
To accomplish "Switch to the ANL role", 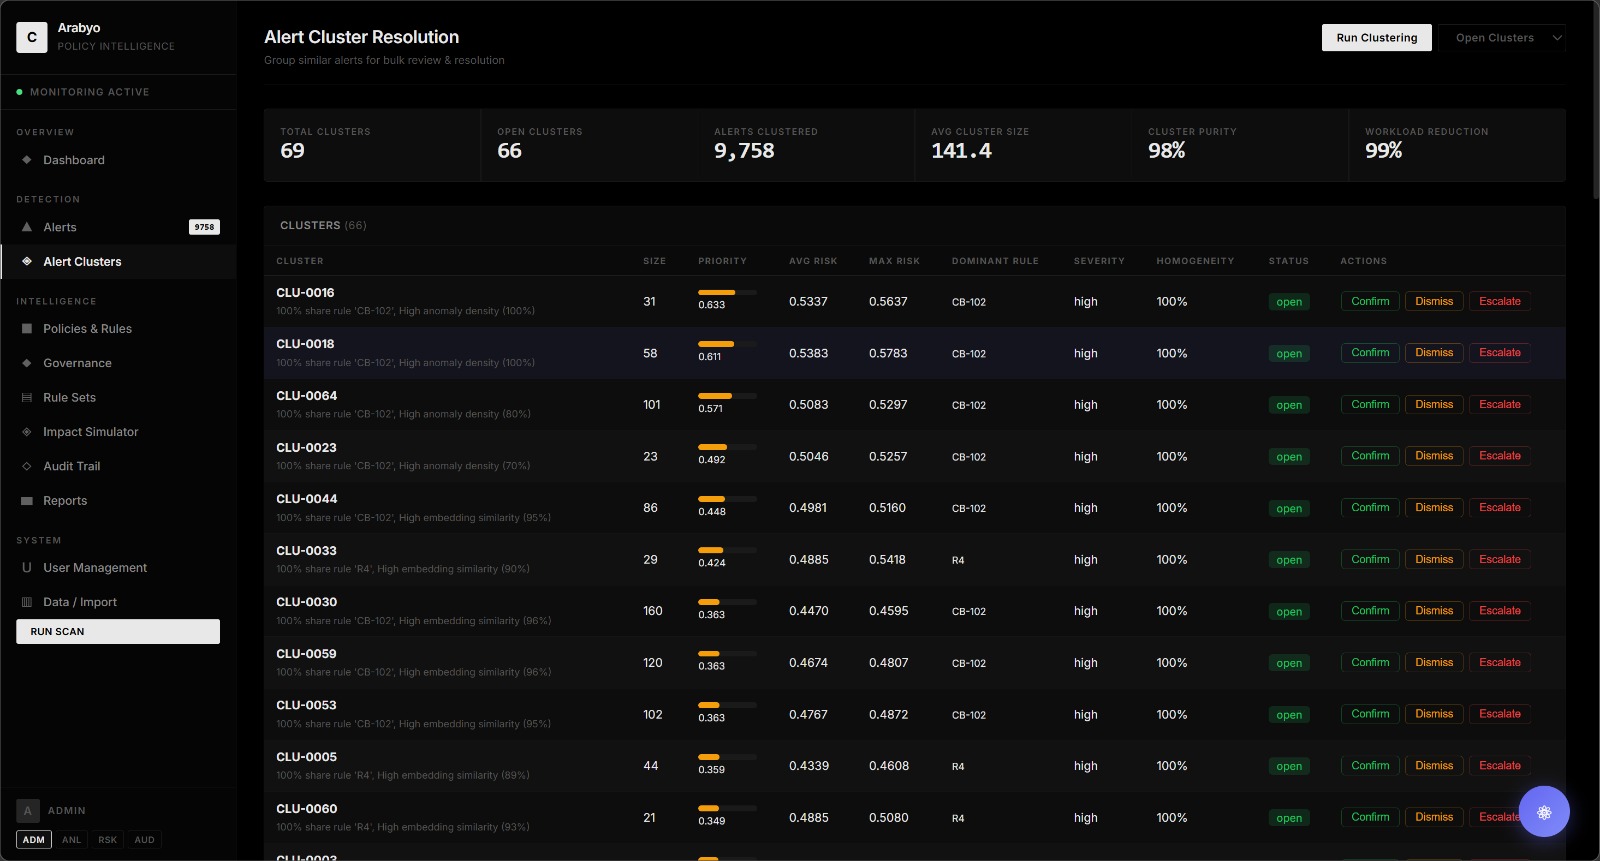I will pos(71,840).
